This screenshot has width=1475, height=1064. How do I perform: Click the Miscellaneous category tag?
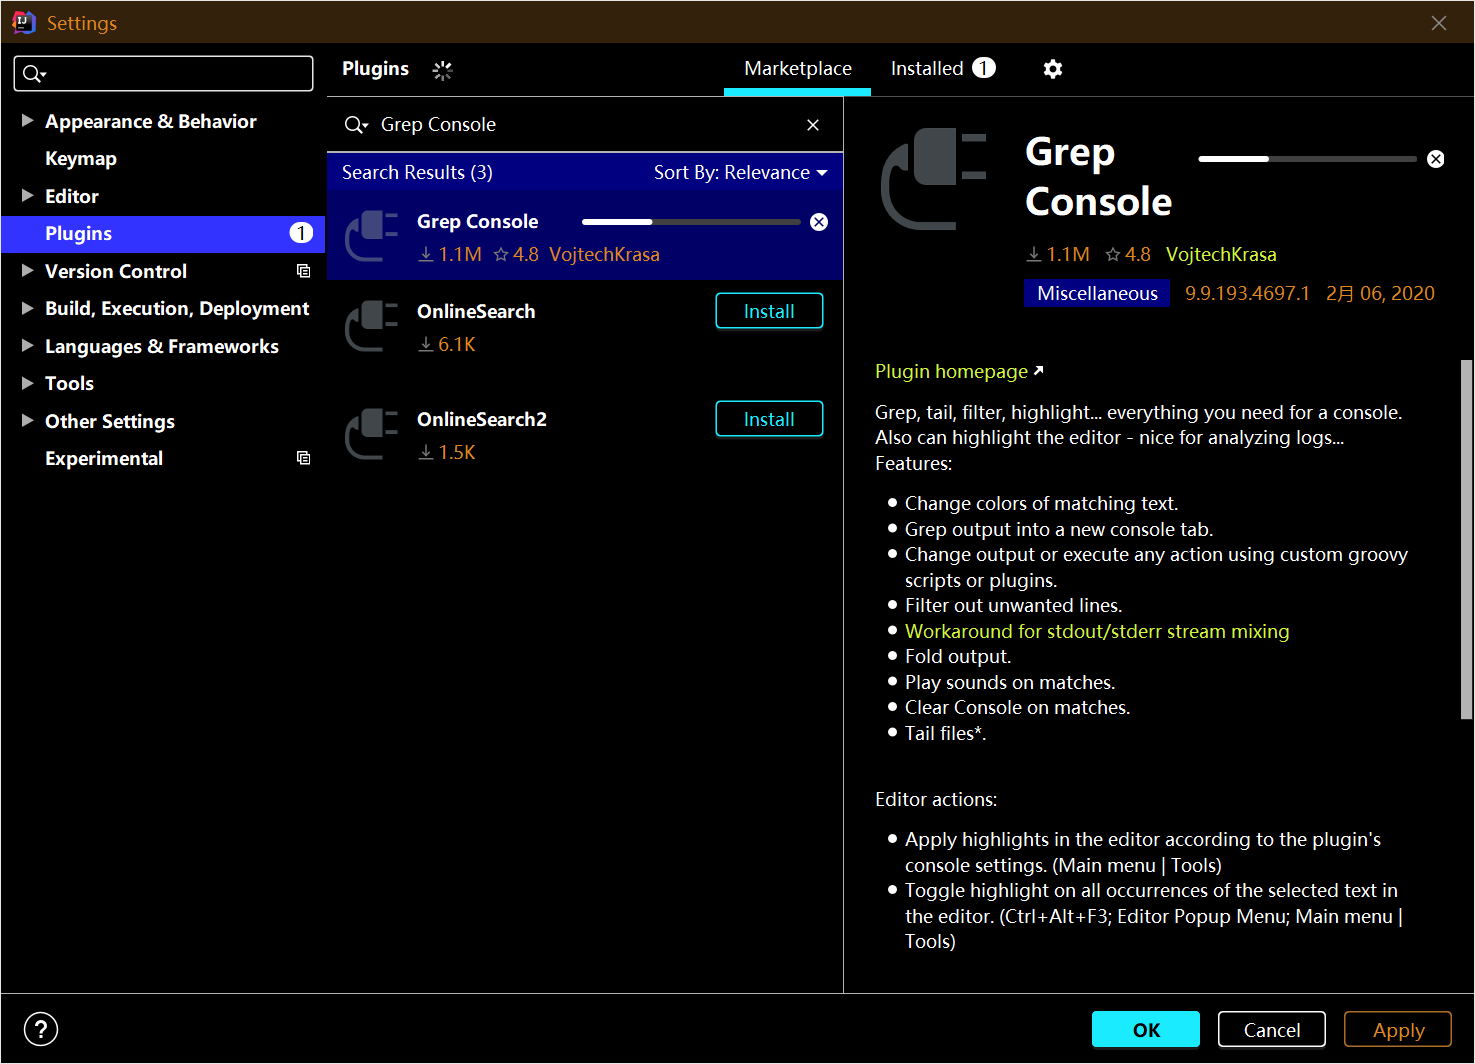(x=1097, y=293)
